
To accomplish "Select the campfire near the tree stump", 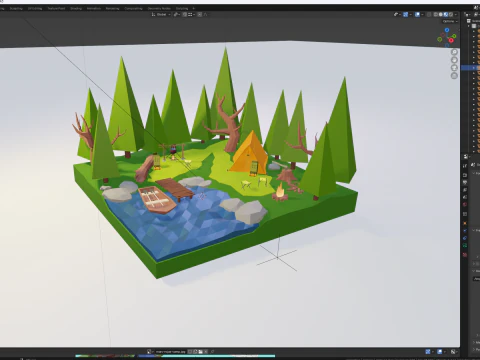I will click(x=280, y=193).
